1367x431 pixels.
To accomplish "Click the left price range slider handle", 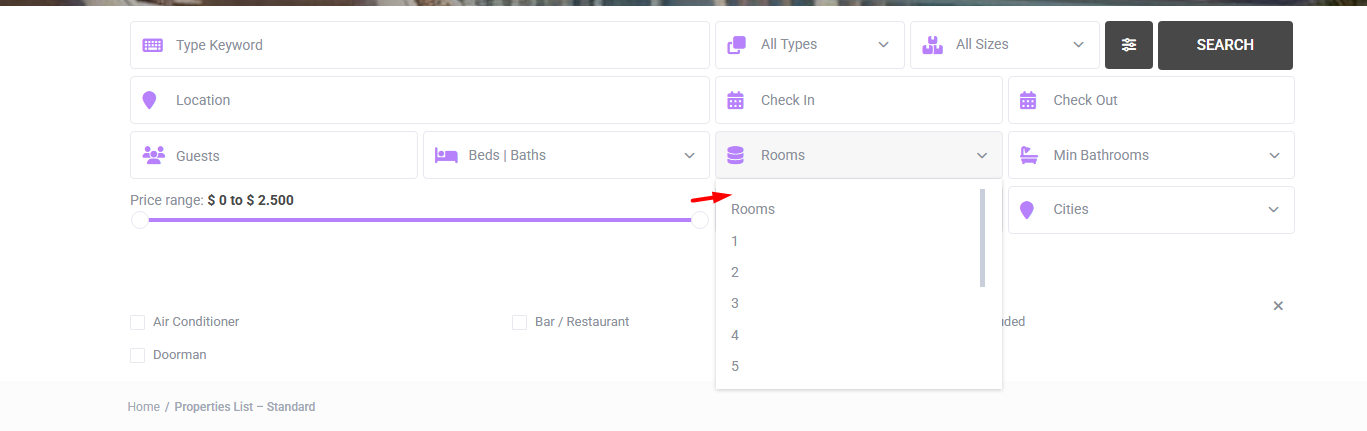I will tap(140, 219).
